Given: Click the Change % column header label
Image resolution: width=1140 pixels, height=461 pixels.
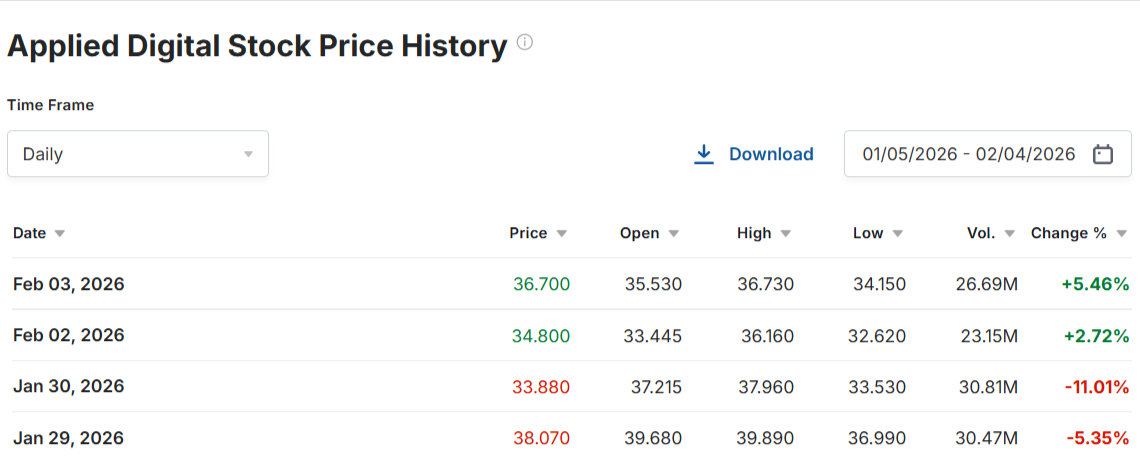Looking at the screenshot, I should (1069, 233).
